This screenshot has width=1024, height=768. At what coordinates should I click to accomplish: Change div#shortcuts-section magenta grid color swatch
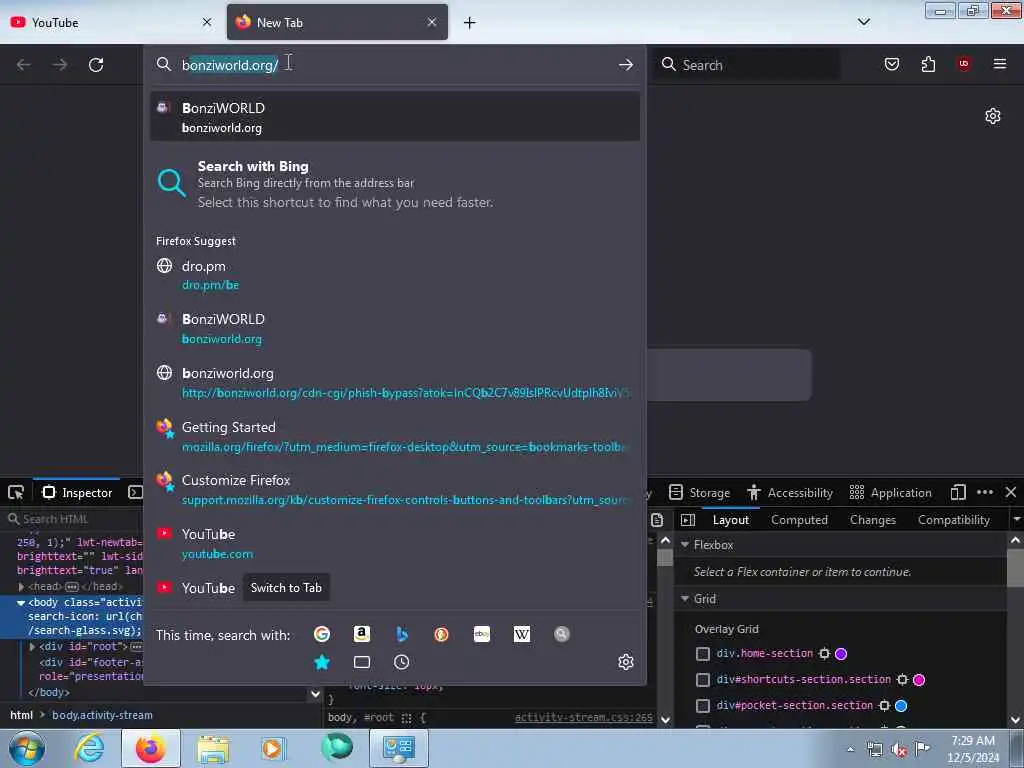tap(919, 679)
